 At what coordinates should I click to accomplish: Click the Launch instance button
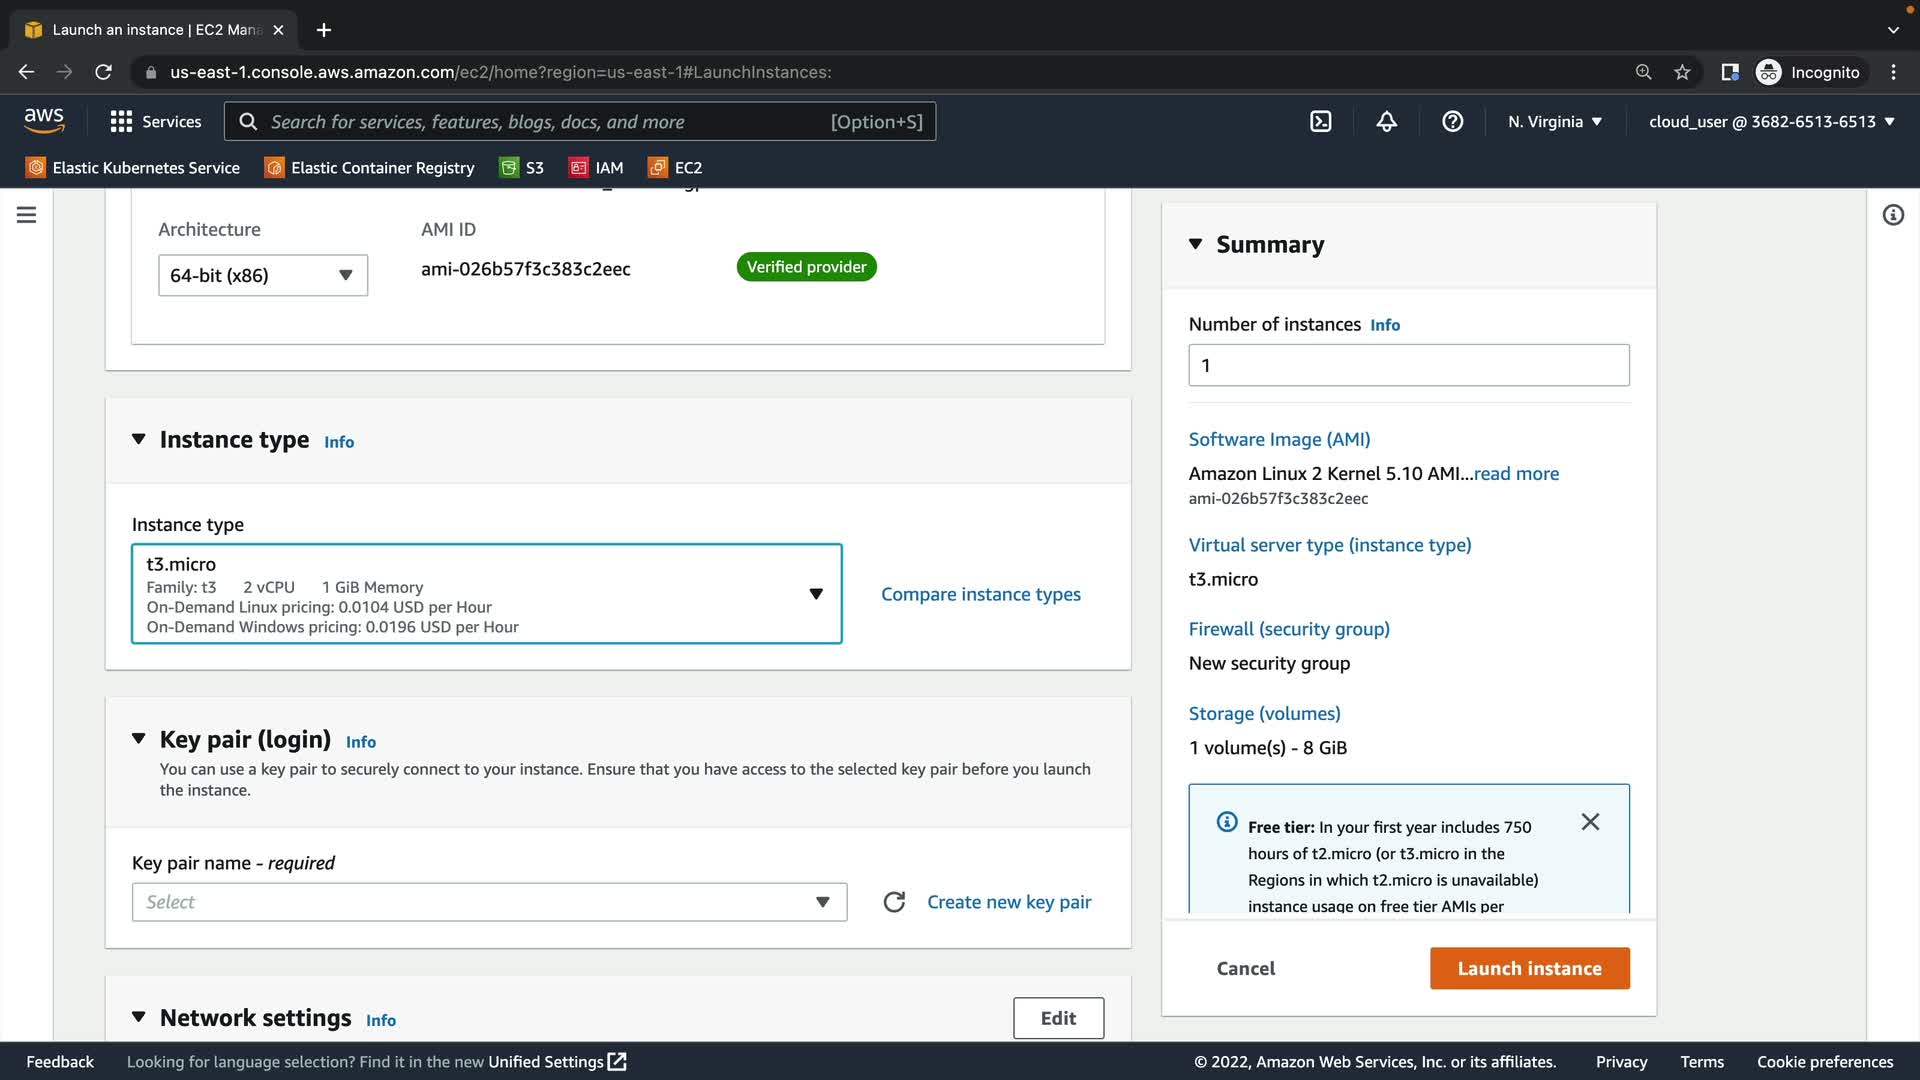pos(1529,968)
